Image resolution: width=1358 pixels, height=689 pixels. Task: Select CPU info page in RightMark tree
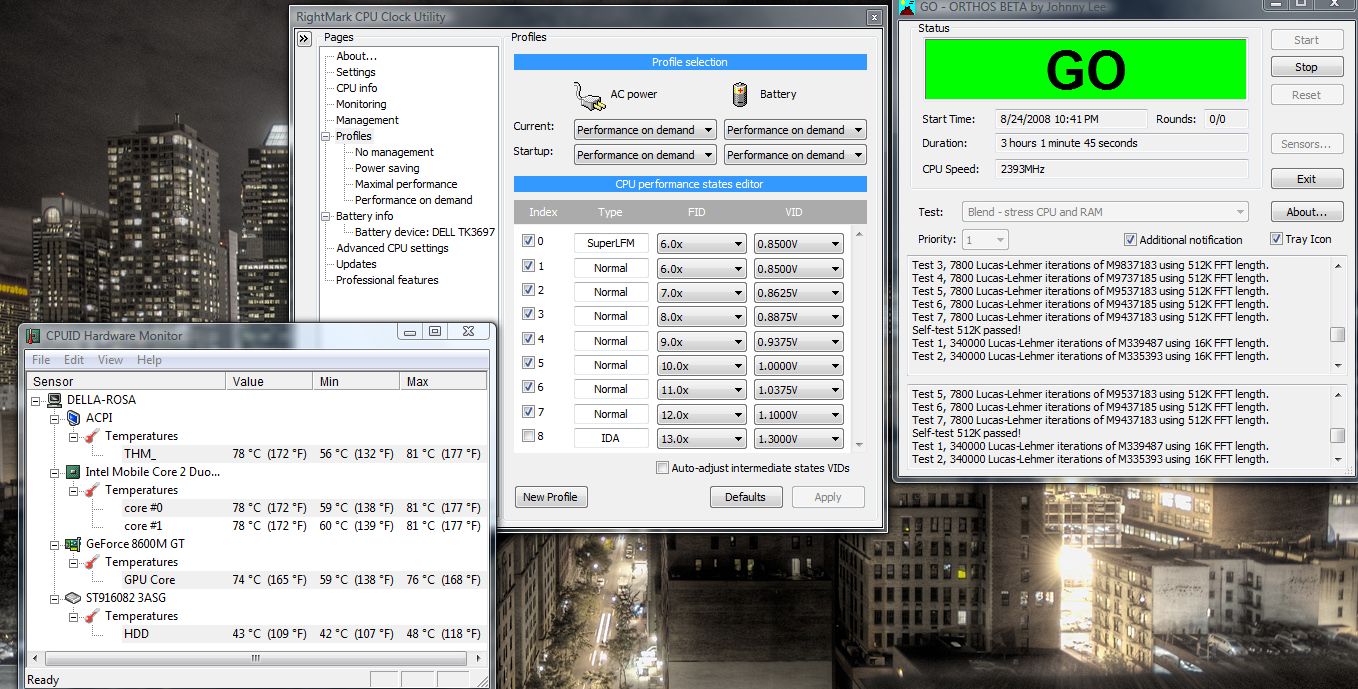point(357,88)
